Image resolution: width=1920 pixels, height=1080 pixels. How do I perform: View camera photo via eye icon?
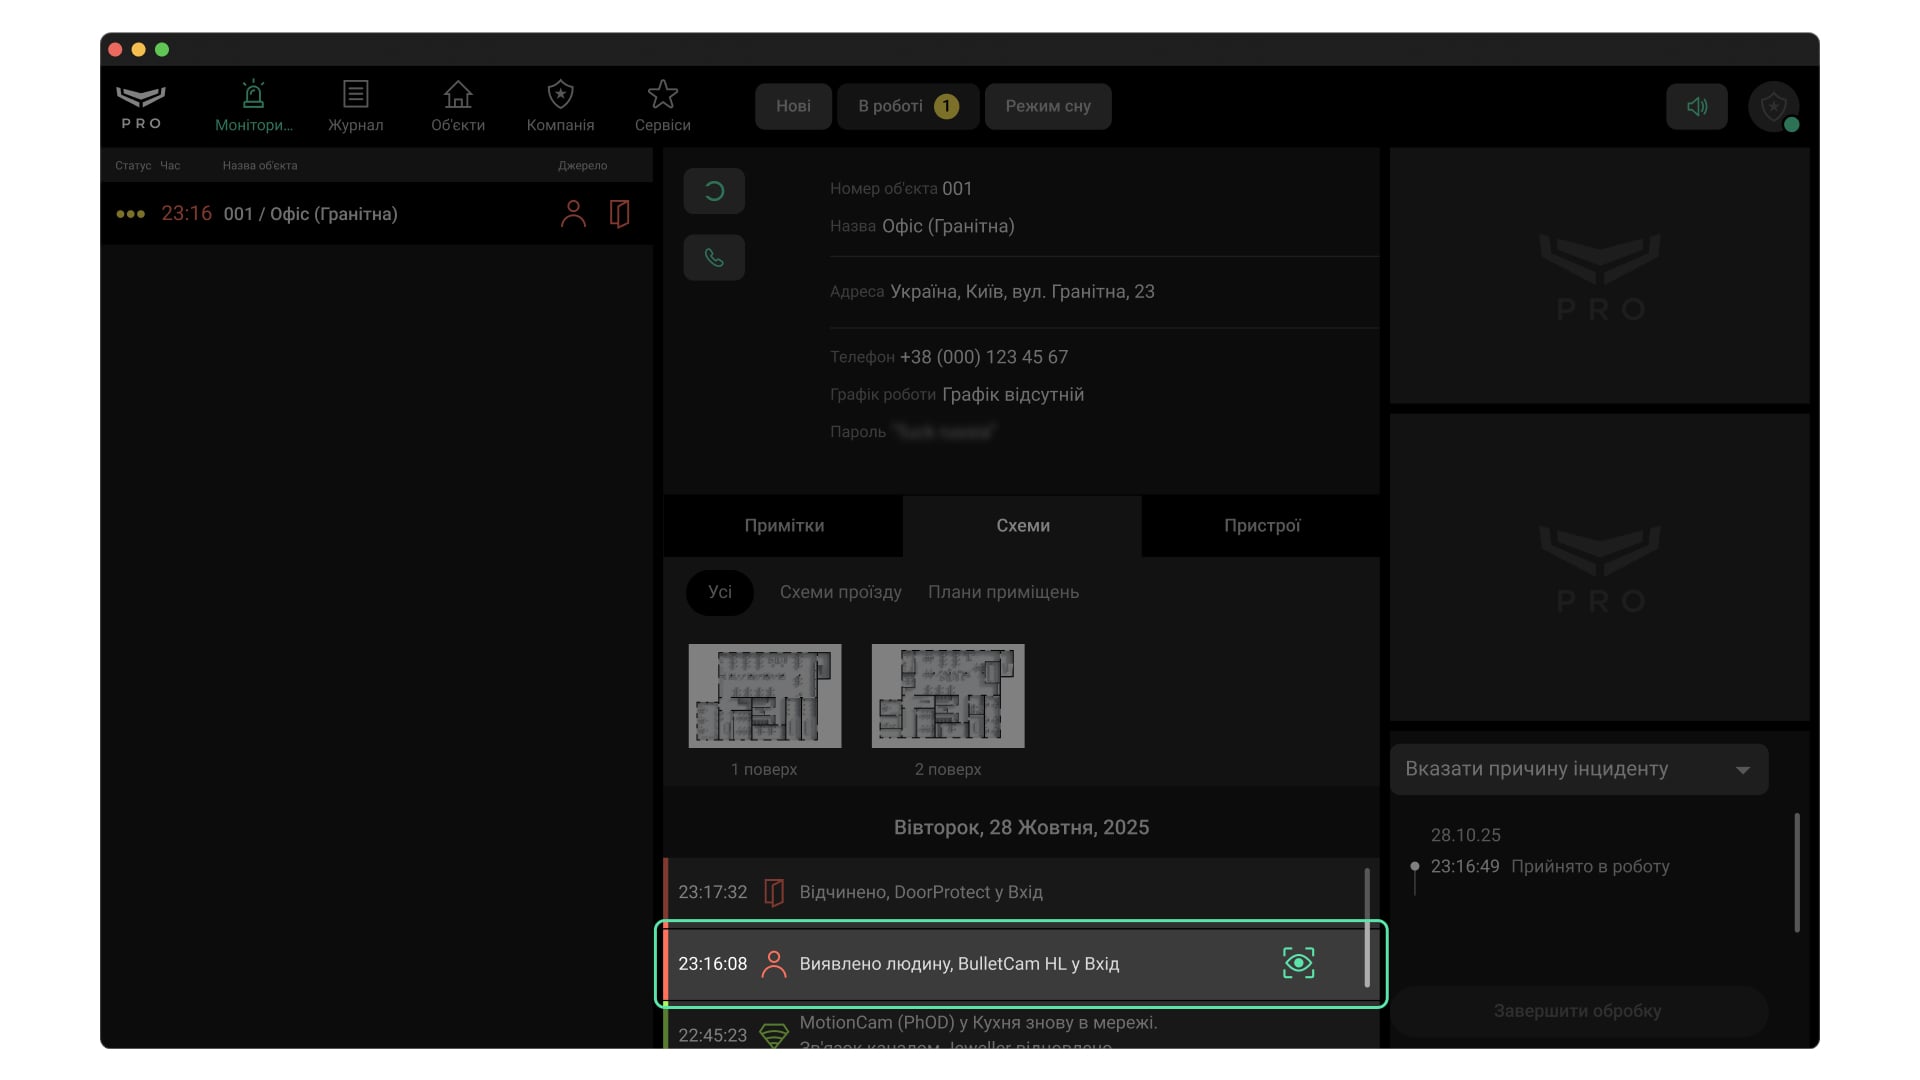point(1298,963)
